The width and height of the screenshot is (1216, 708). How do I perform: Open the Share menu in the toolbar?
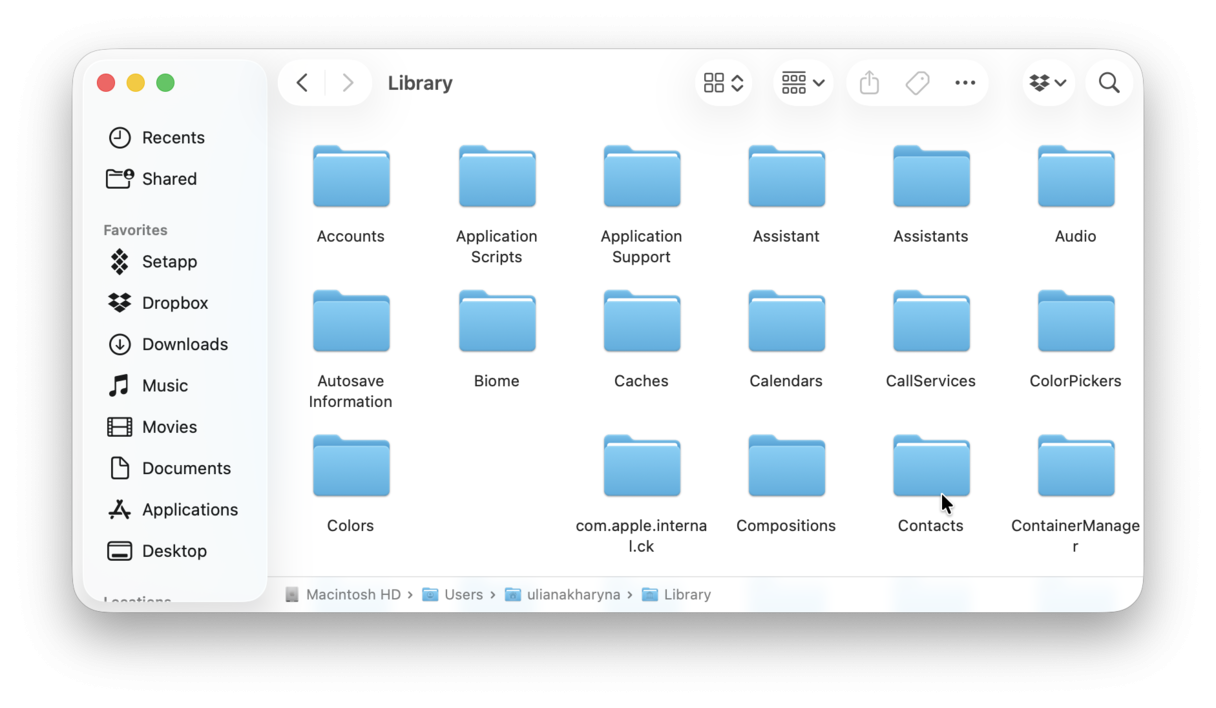pyautogui.click(x=868, y=83)
